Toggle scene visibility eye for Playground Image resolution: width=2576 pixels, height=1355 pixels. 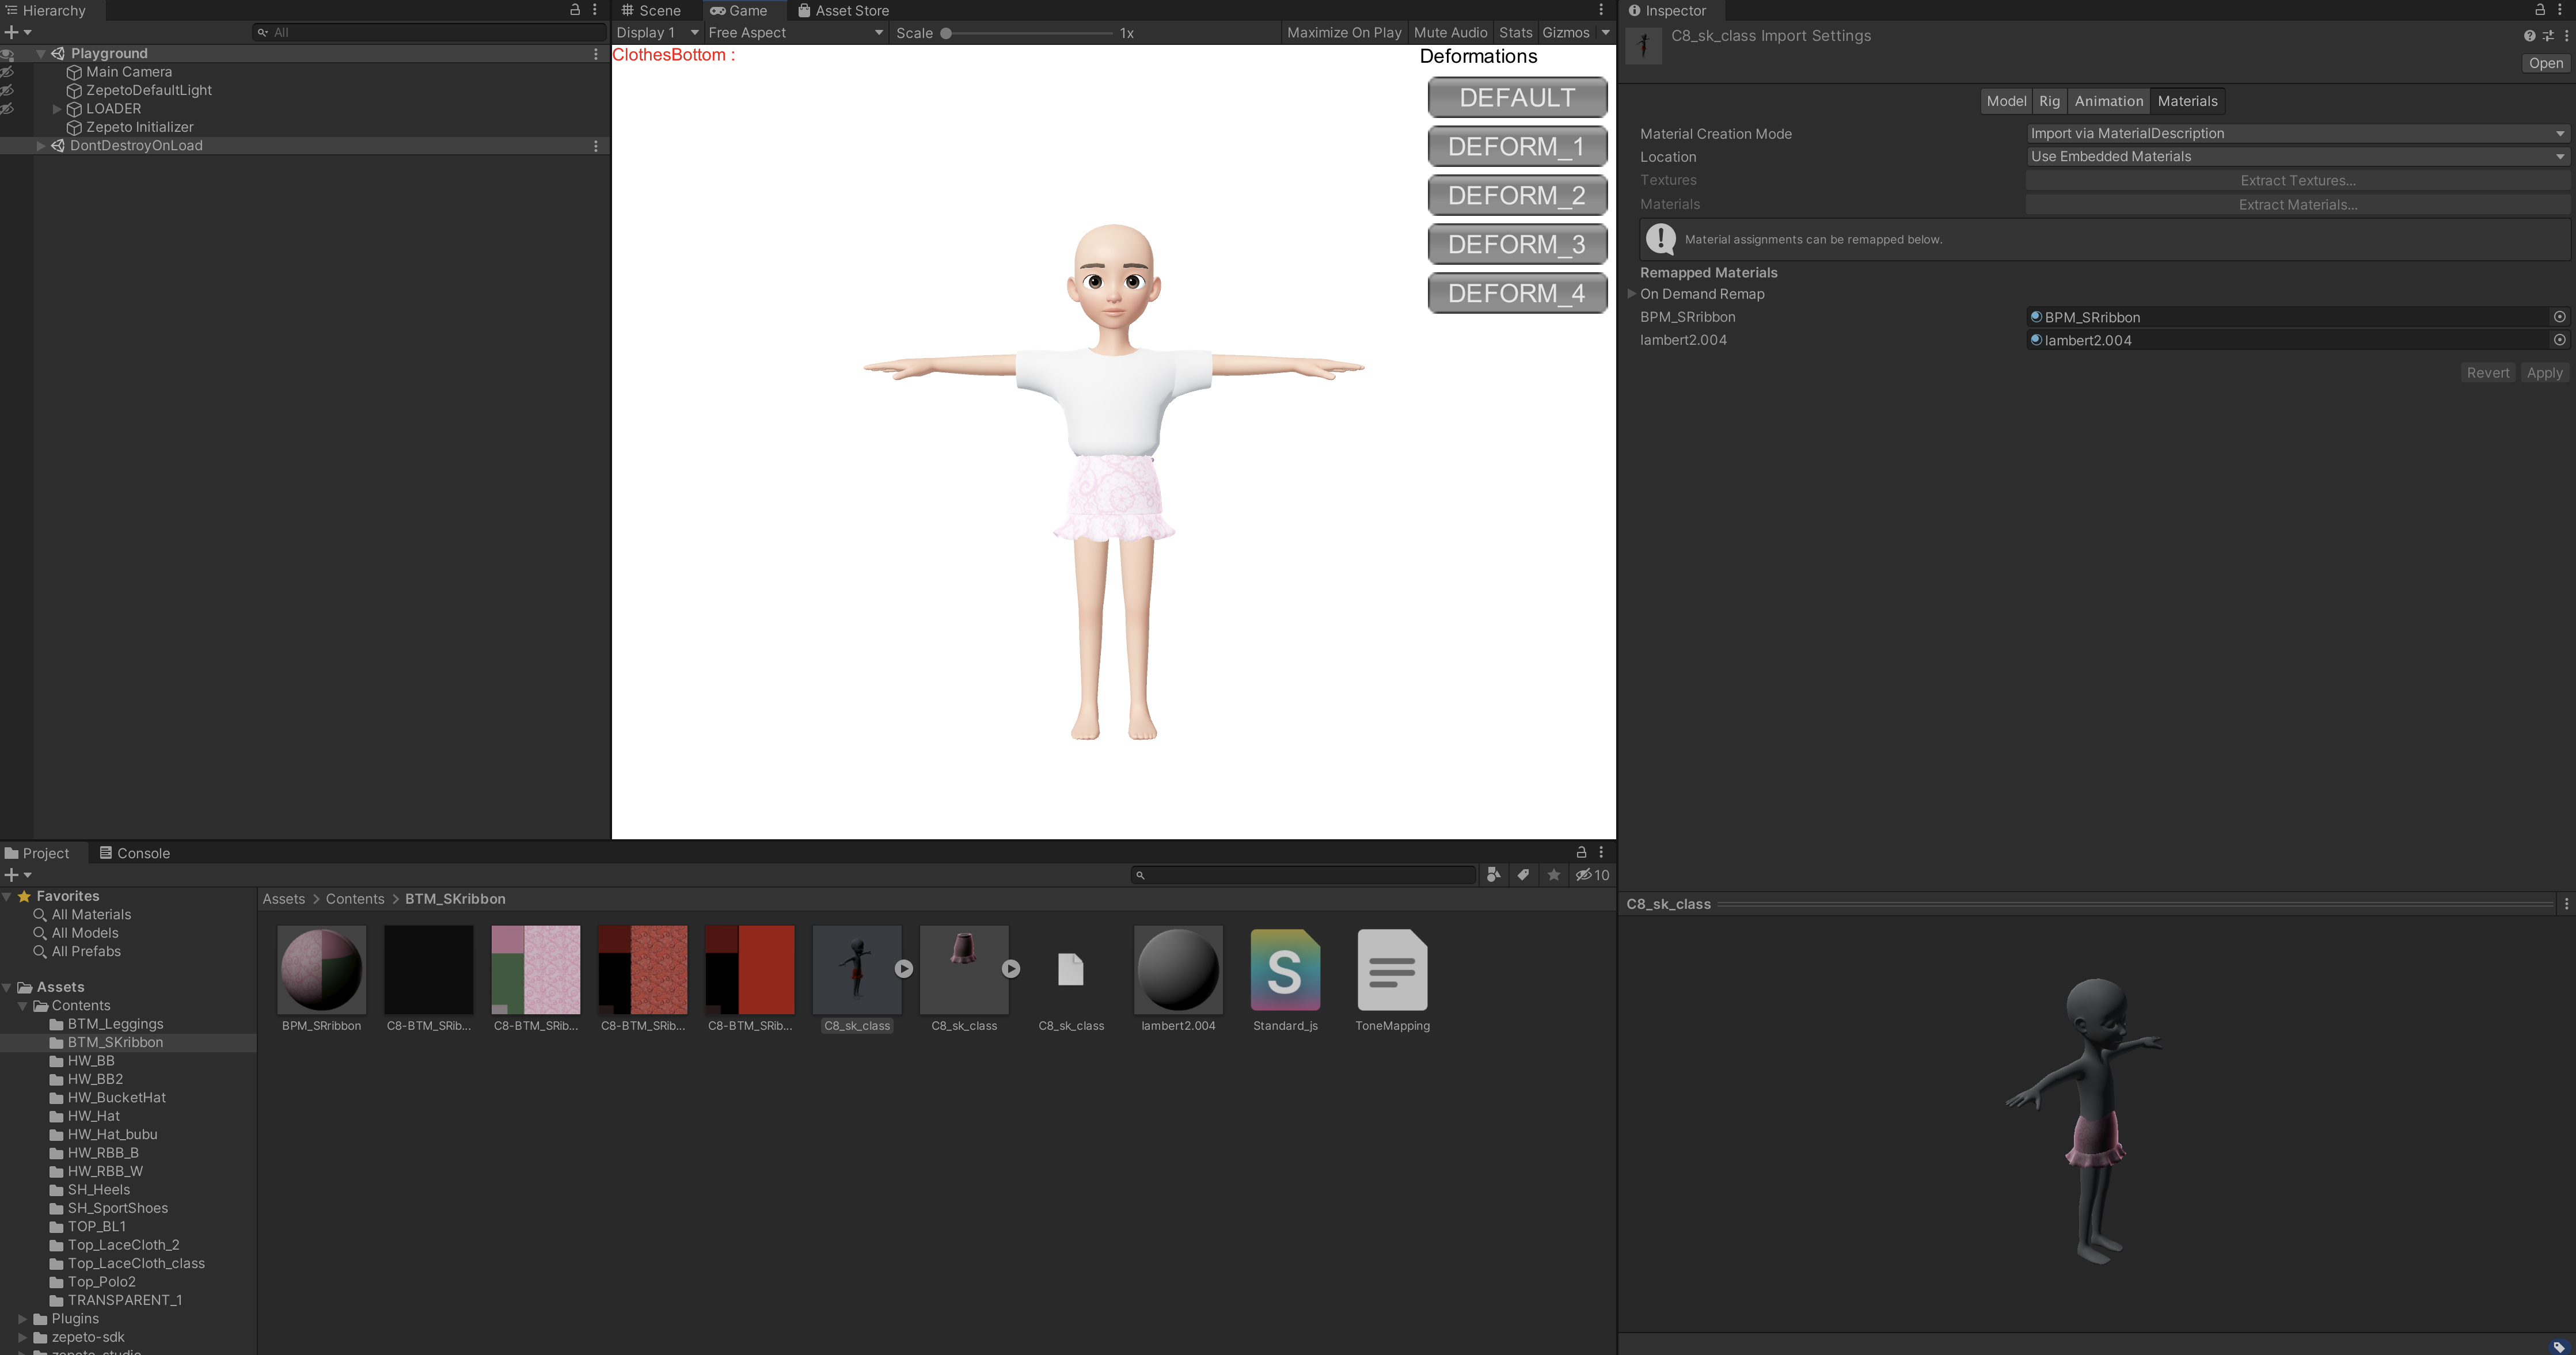tap(8, 54)
